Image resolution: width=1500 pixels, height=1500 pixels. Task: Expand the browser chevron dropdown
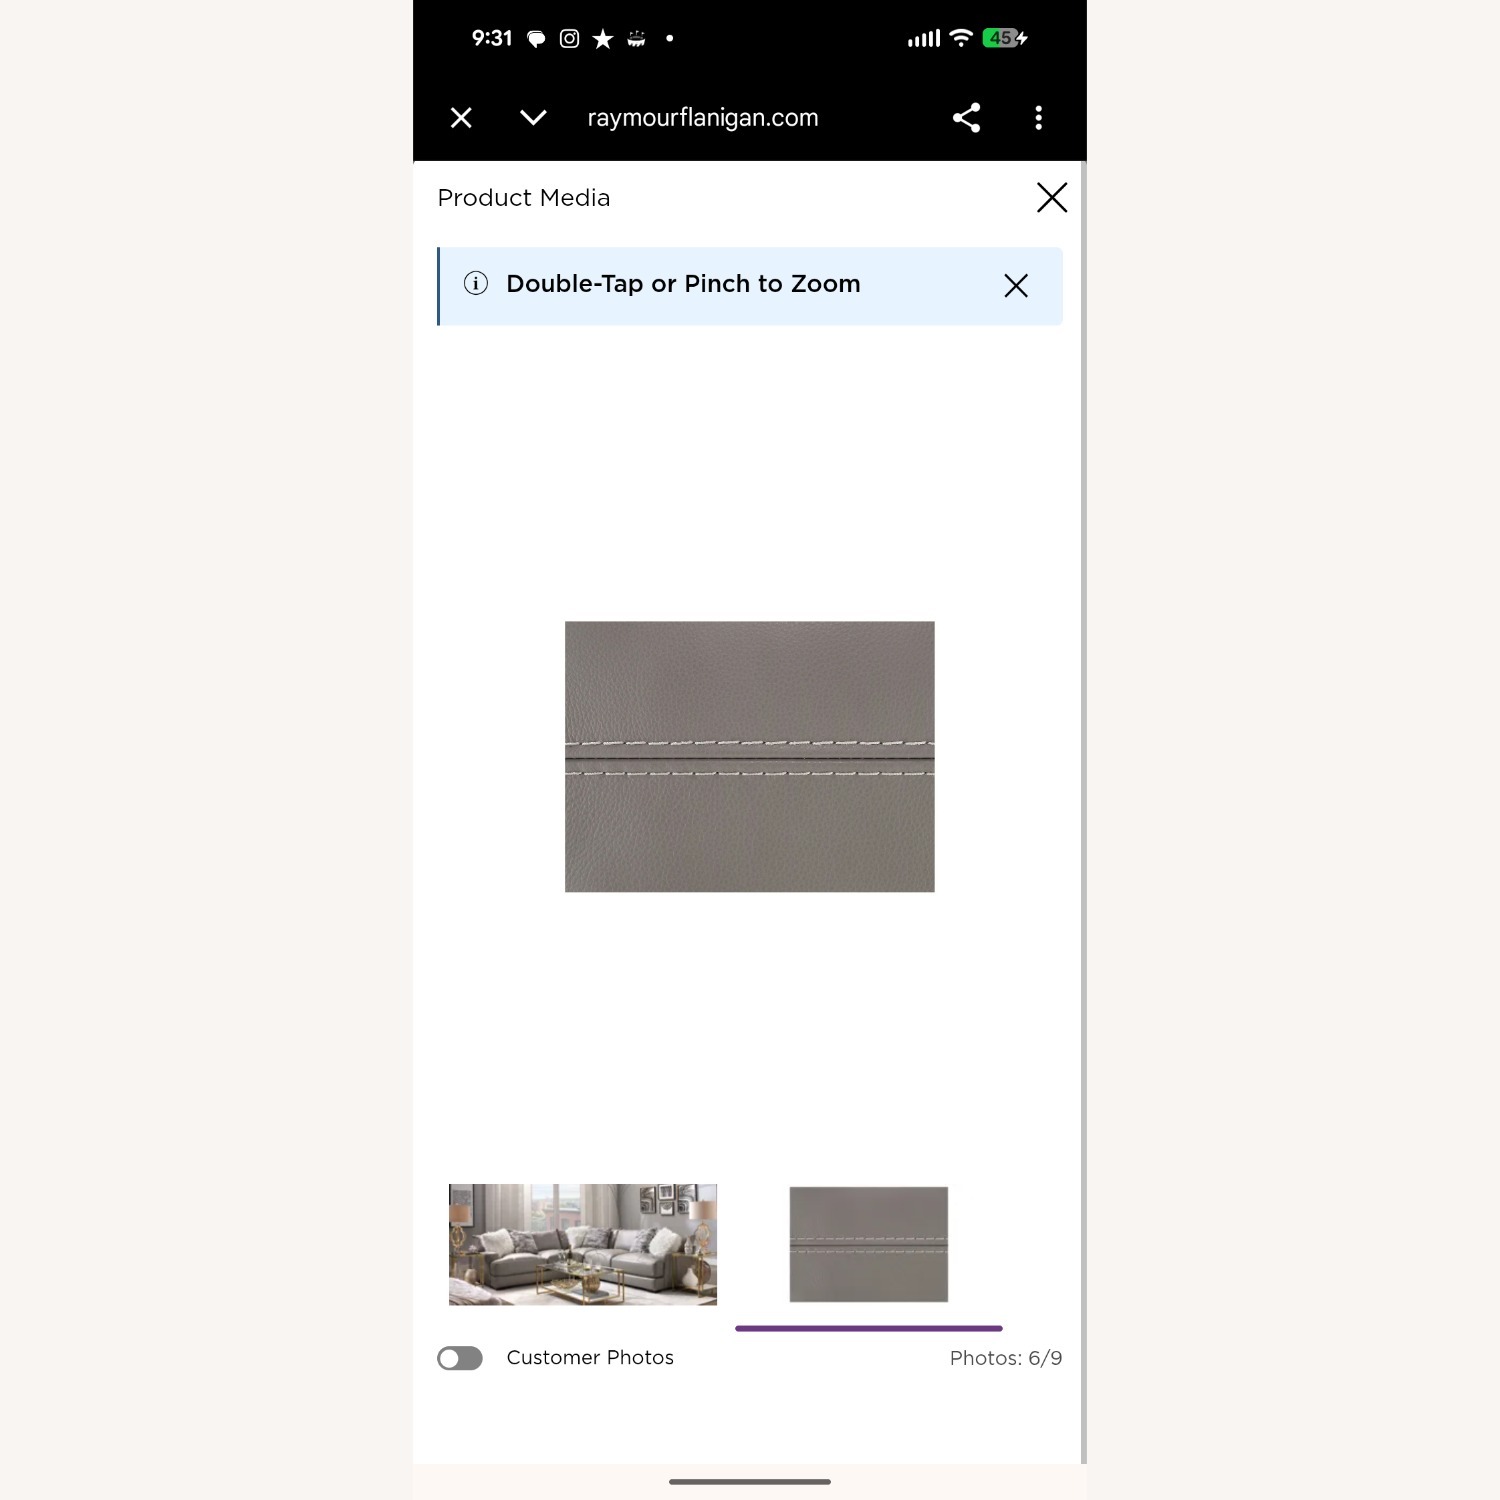tap(533, 118)
